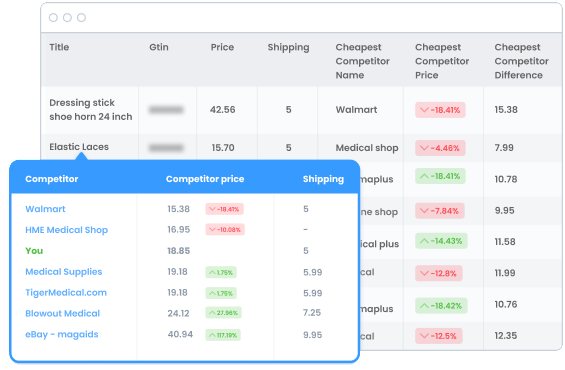Open the eBay - magaids link

(x=62, y=334)
